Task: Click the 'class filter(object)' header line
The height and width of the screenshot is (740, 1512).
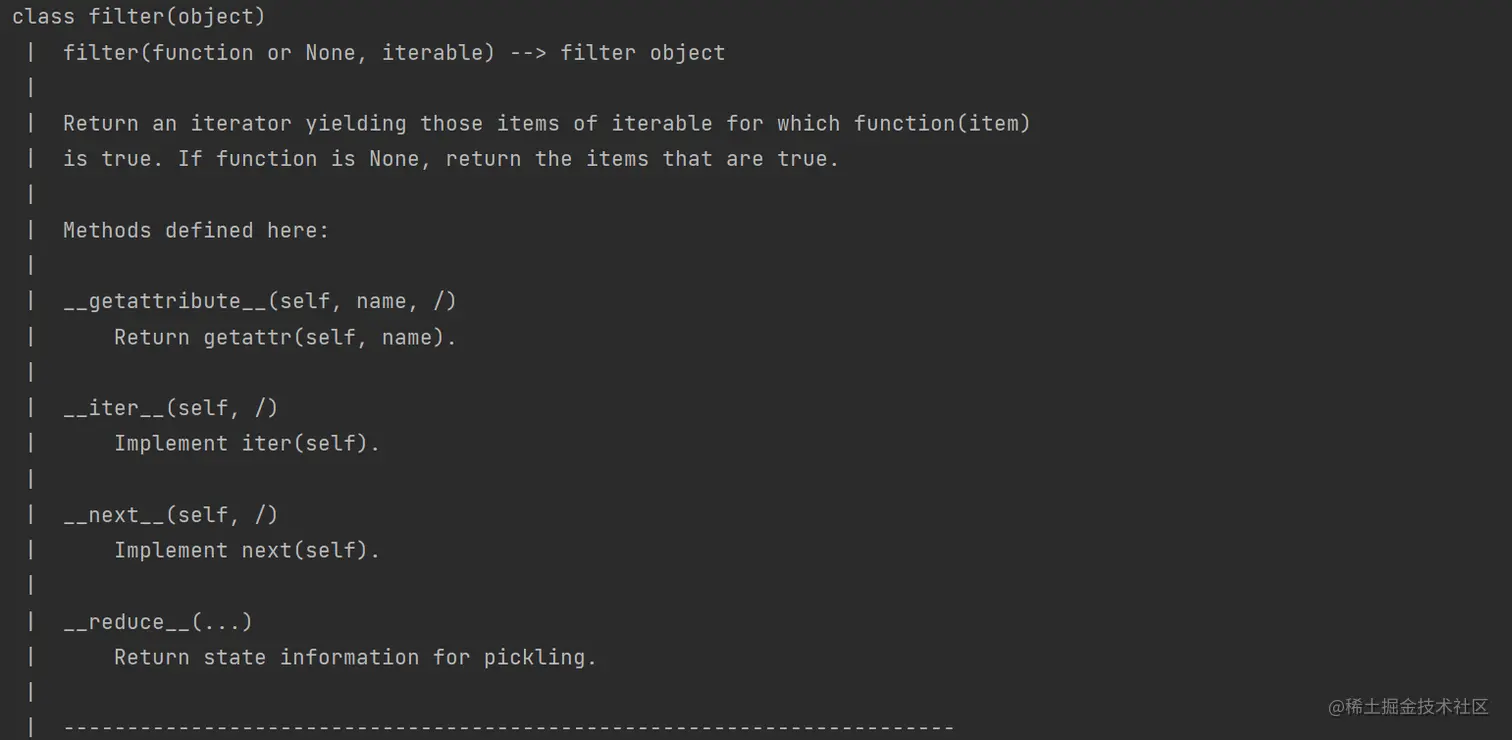Action: click(x=139, y=17)
